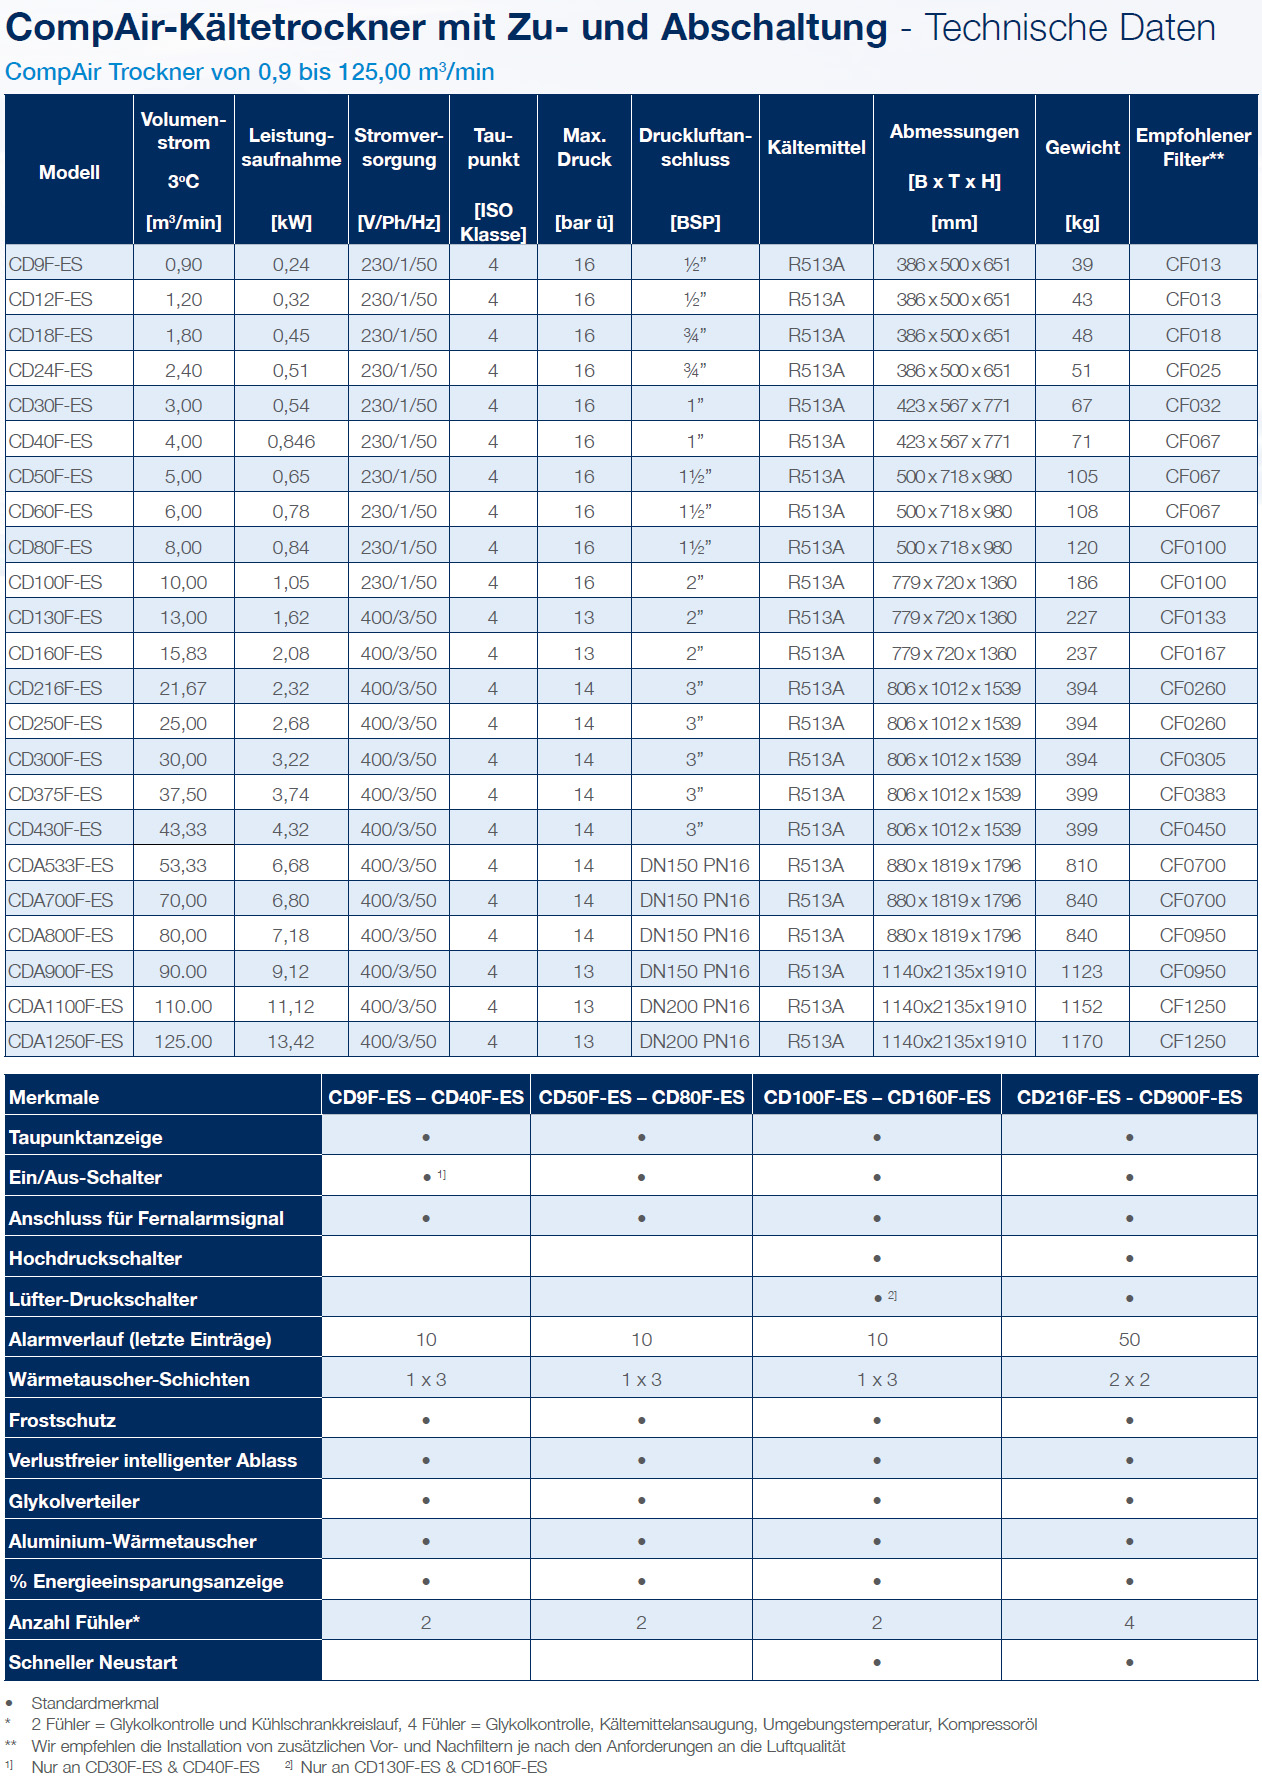This screenshot has height=1787, width=1262.
Task: Select the CD250F-ES model cell
Action: tap(56, 723)
